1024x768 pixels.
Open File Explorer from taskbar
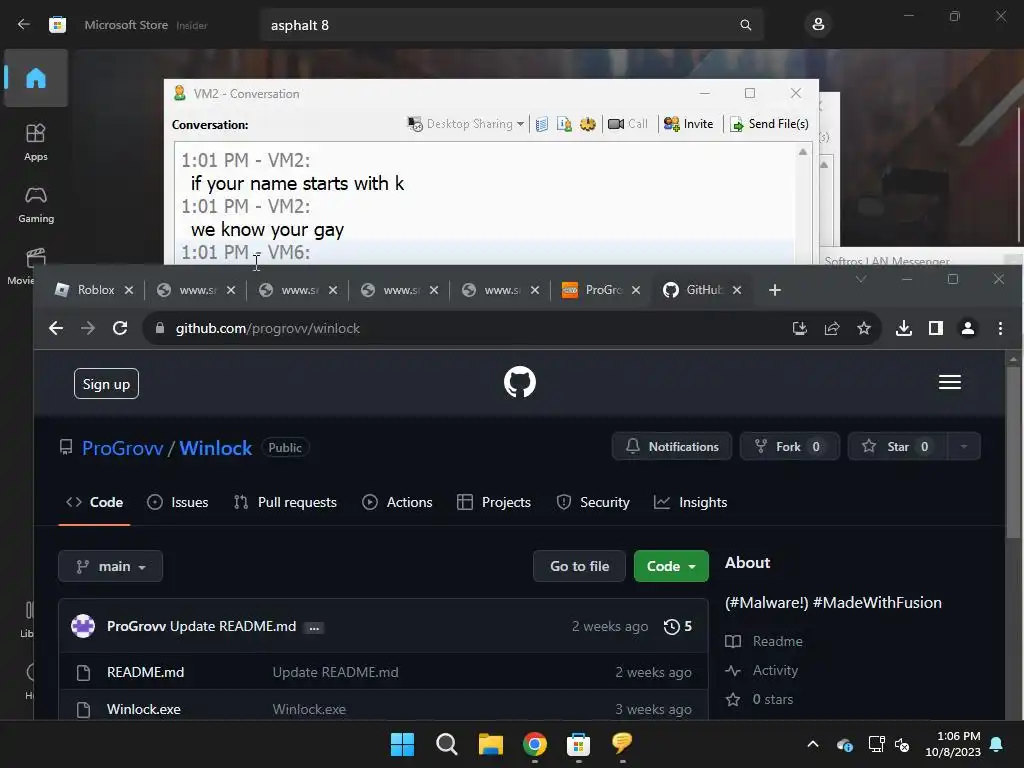pos(490,744)
